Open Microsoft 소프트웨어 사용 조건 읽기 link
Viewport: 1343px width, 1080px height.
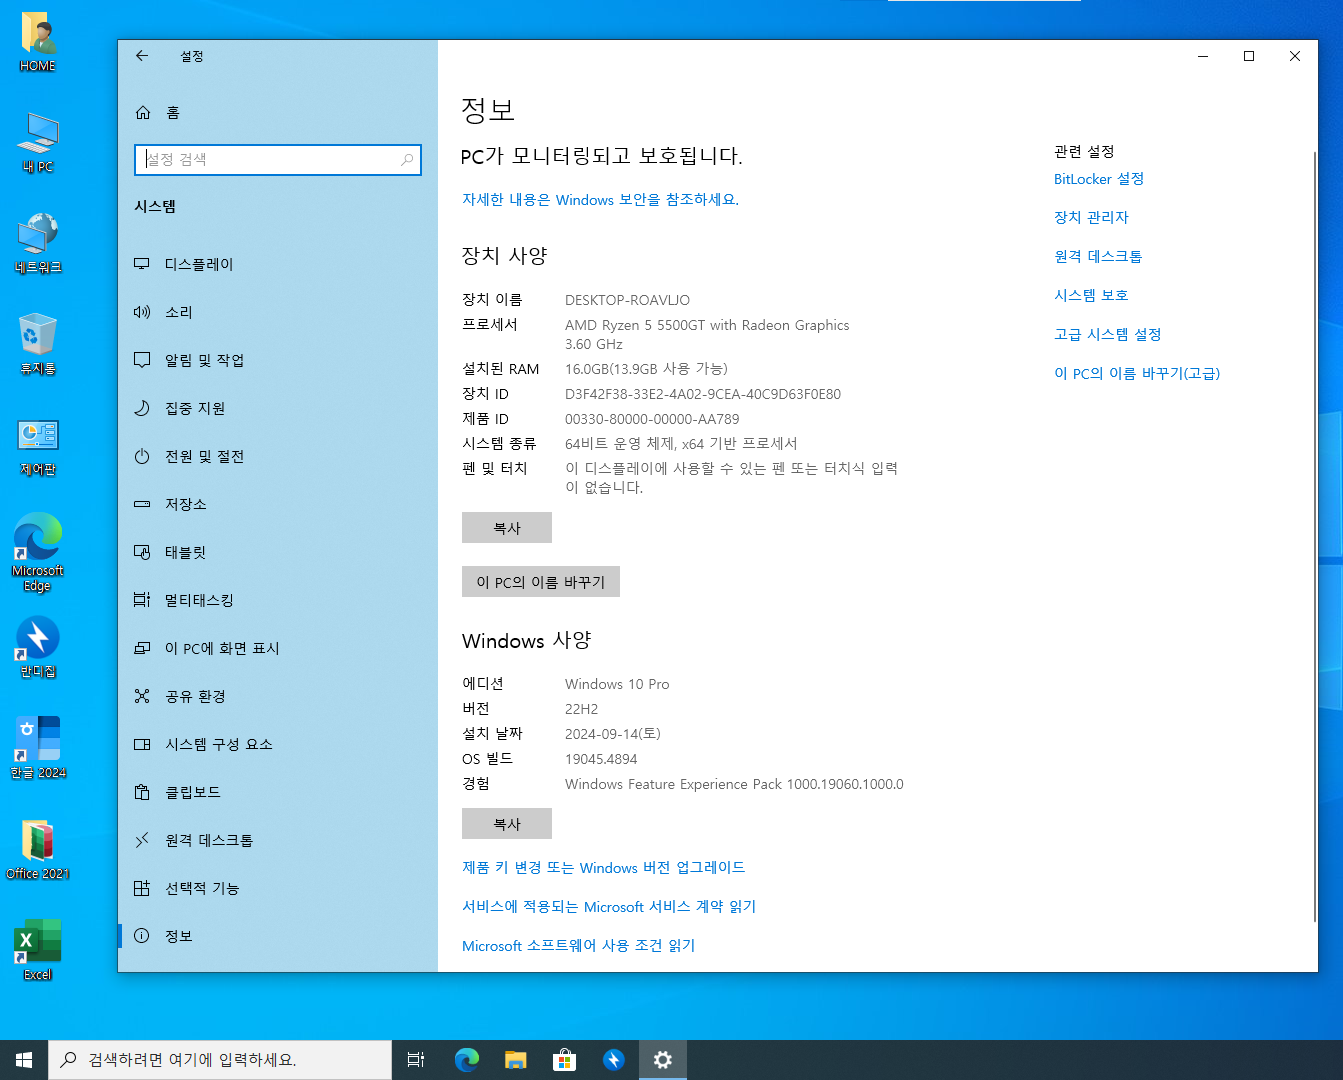click(578, 946)
